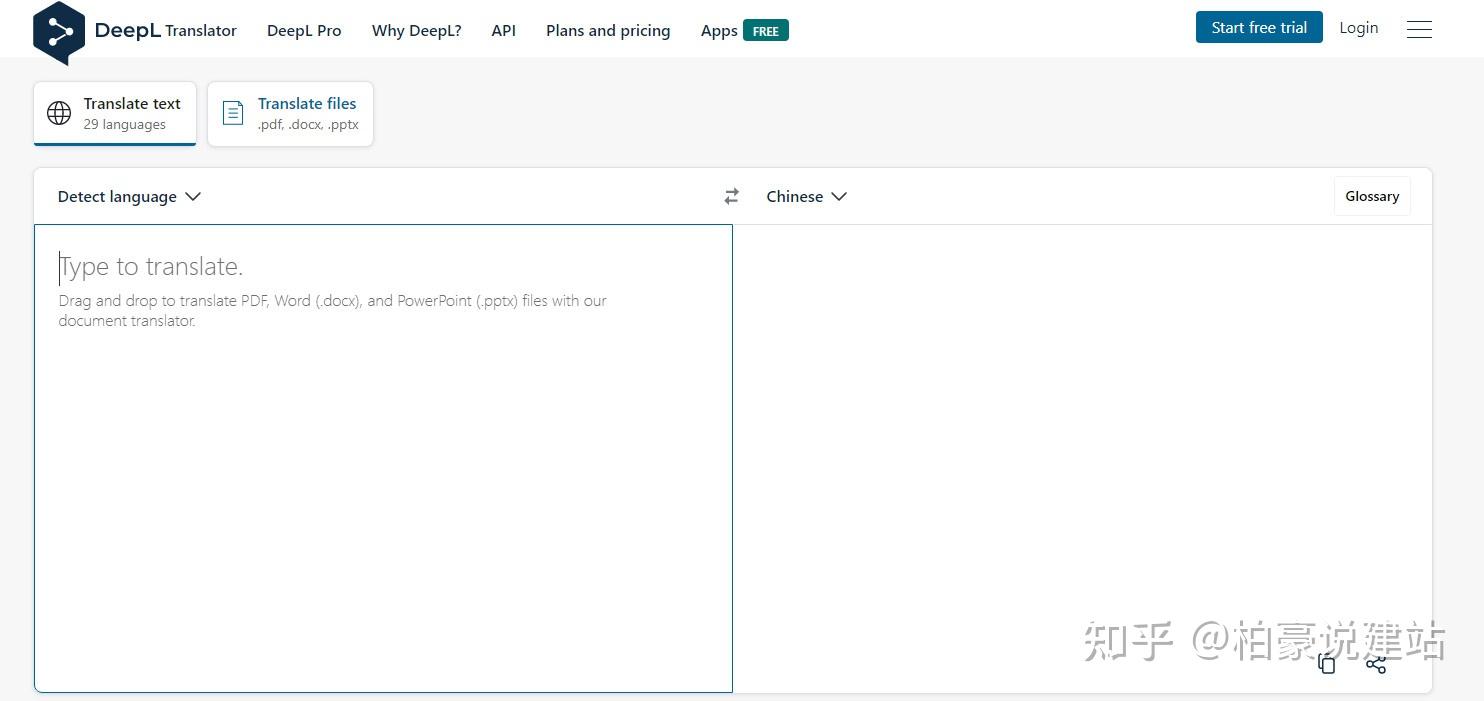Open the Glossary button
Screen dimensions: 1484x701
[x=1372, y=196]
